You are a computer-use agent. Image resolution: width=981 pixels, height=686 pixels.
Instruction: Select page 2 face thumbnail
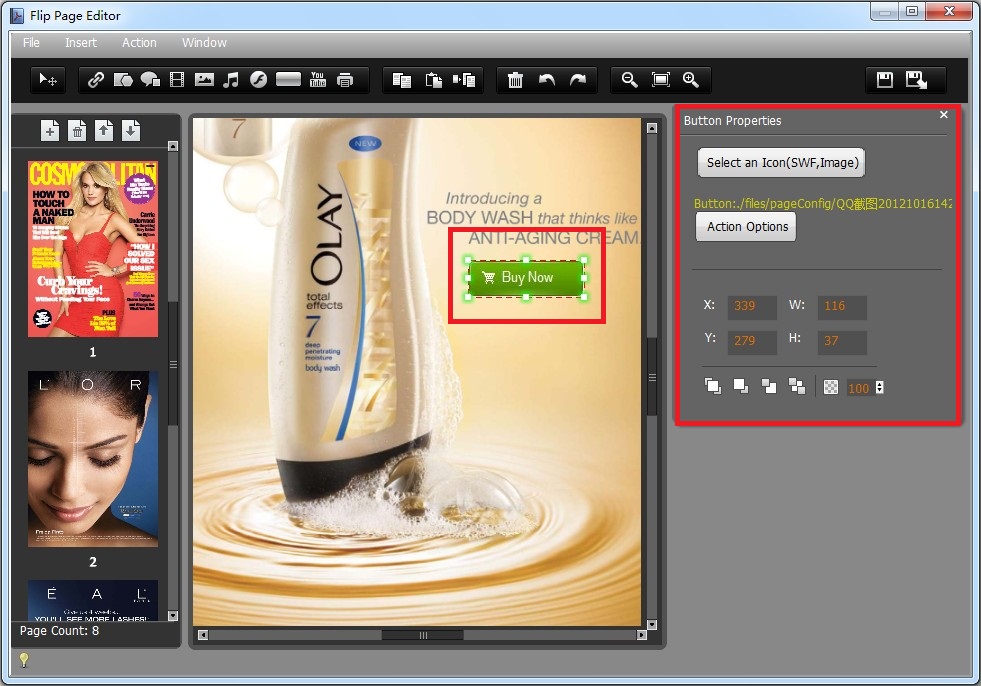[93, 459]
